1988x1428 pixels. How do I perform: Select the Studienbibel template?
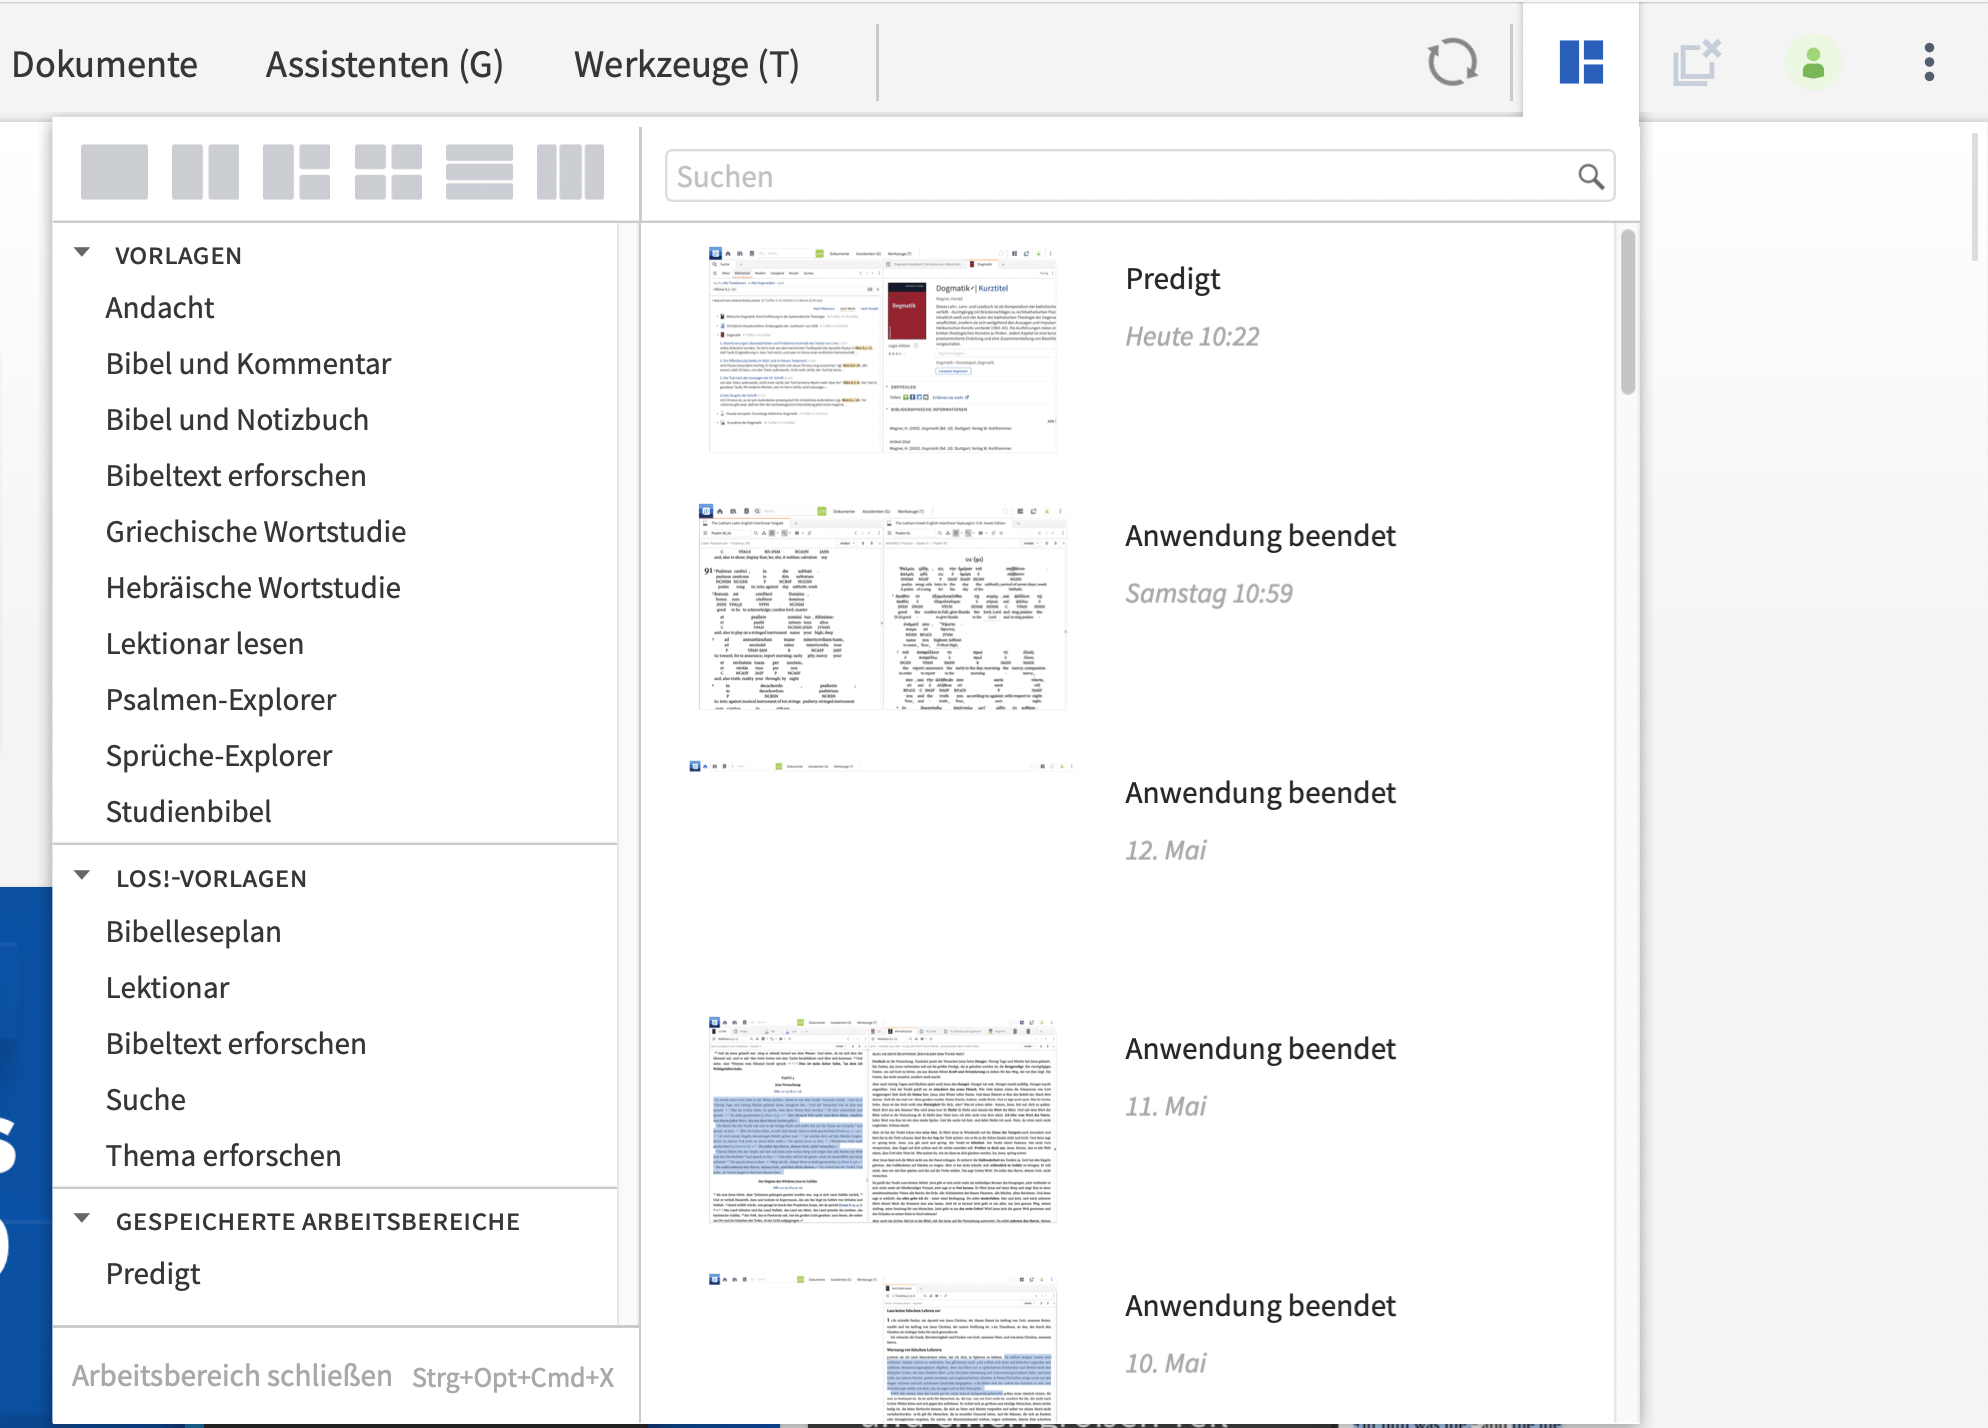pos(188,811)
